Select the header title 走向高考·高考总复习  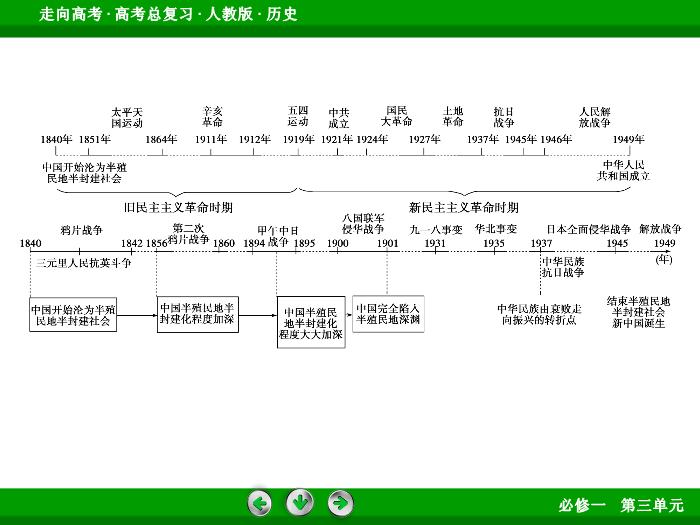point(116,14)
